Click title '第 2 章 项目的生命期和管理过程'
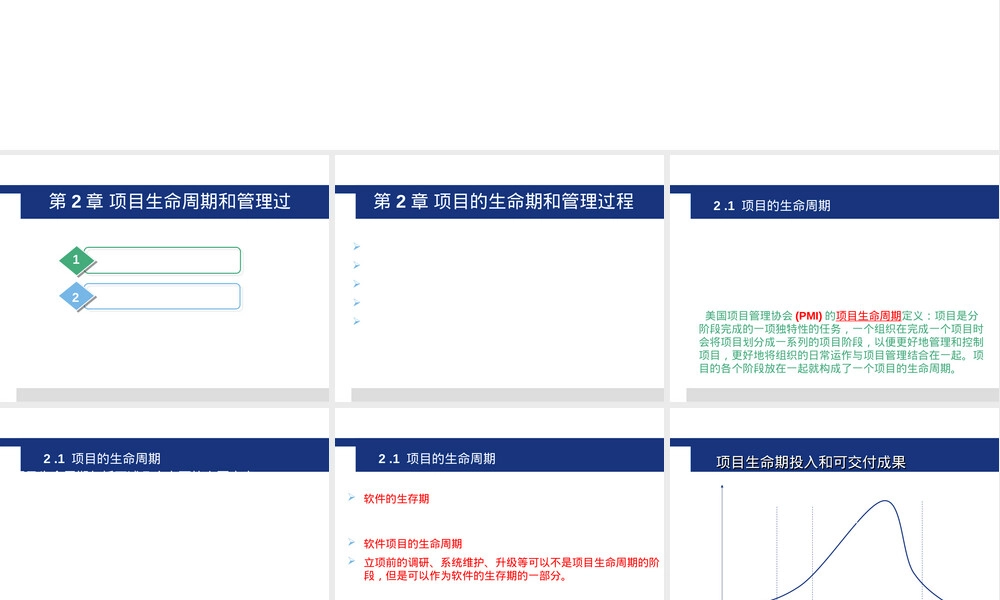The height and width of the screenshot is (600, 1000). coord(503,201)
